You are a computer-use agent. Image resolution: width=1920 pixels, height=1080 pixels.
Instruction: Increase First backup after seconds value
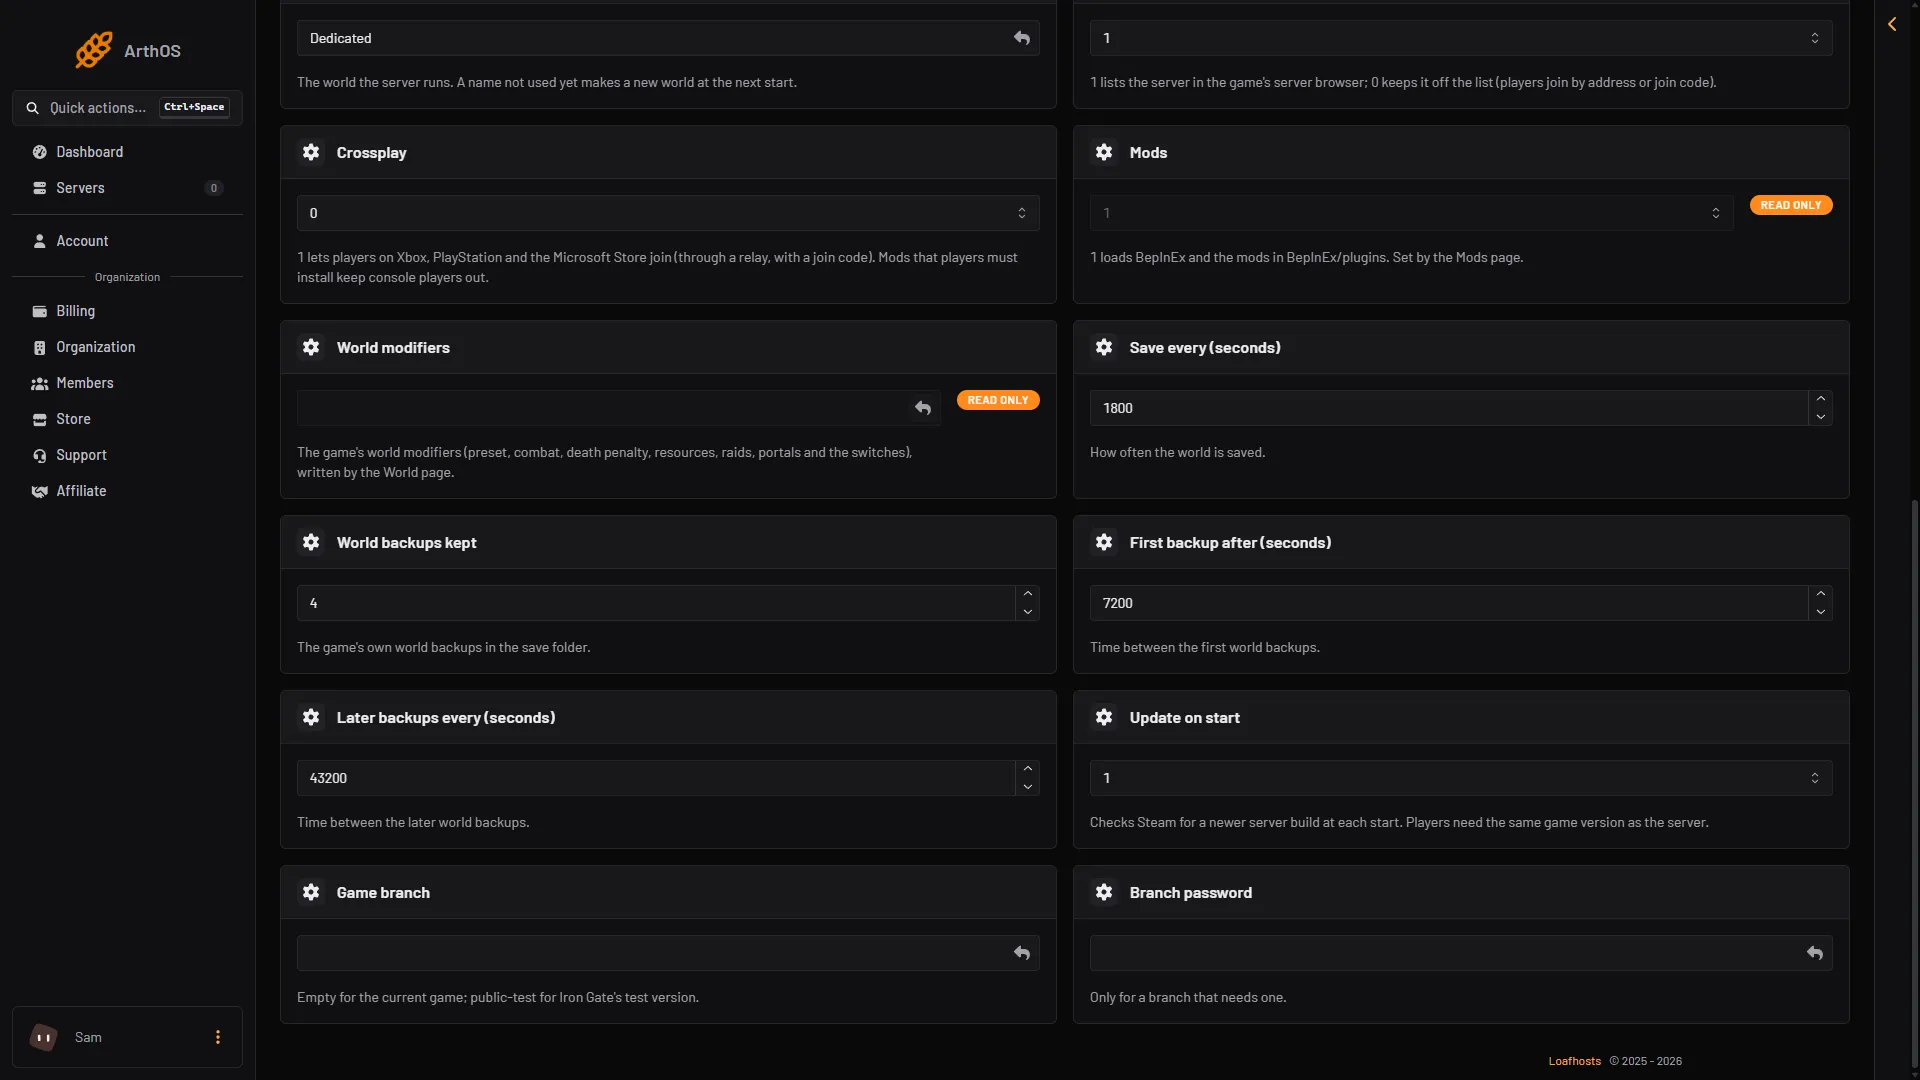click(x=1821, y=594)
